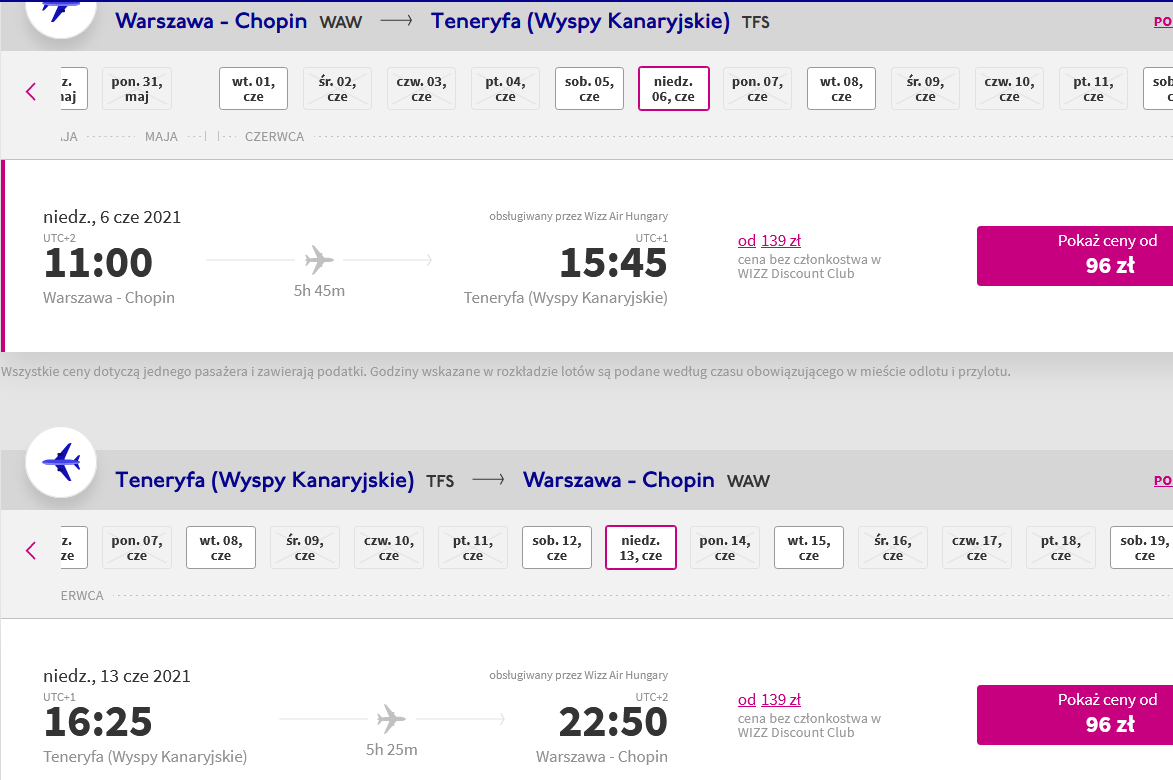Show earlier outbound dates with left chevron
The image size is (1173, 780).
point(31,91)
